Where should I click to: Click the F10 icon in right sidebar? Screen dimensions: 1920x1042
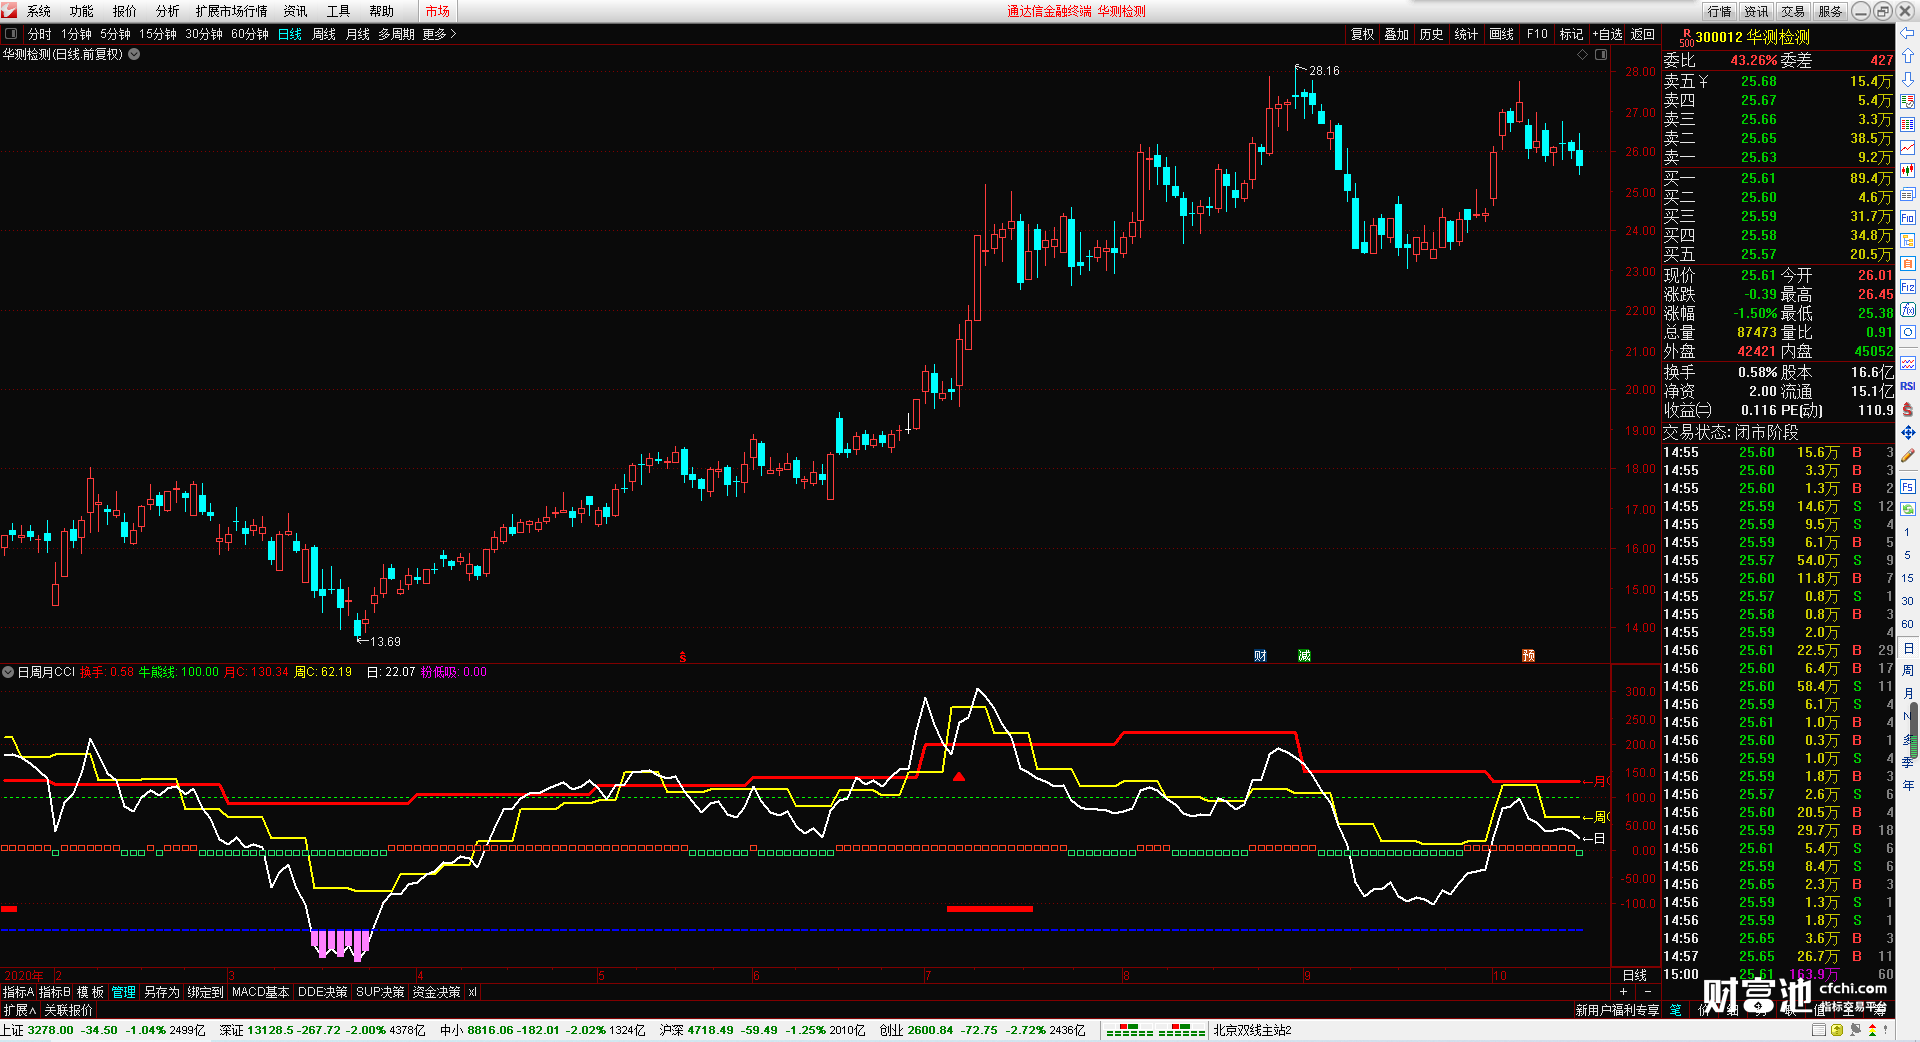point(1907,217)
